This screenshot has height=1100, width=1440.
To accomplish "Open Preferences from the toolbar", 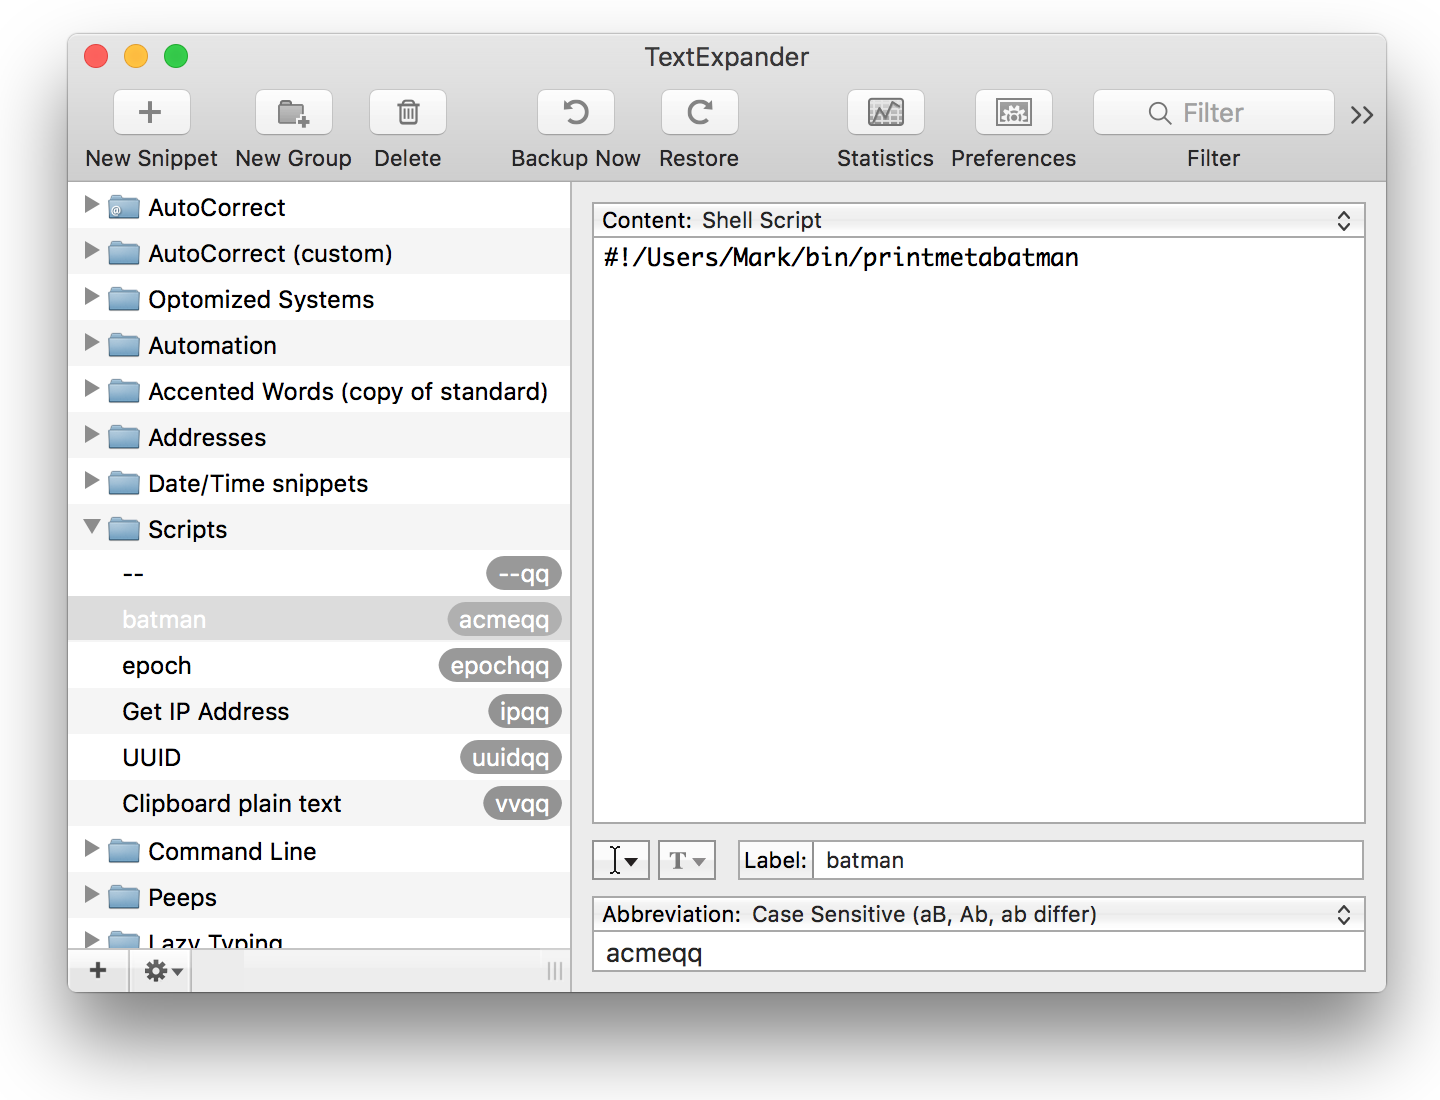I will click(x=1013, y=112).
